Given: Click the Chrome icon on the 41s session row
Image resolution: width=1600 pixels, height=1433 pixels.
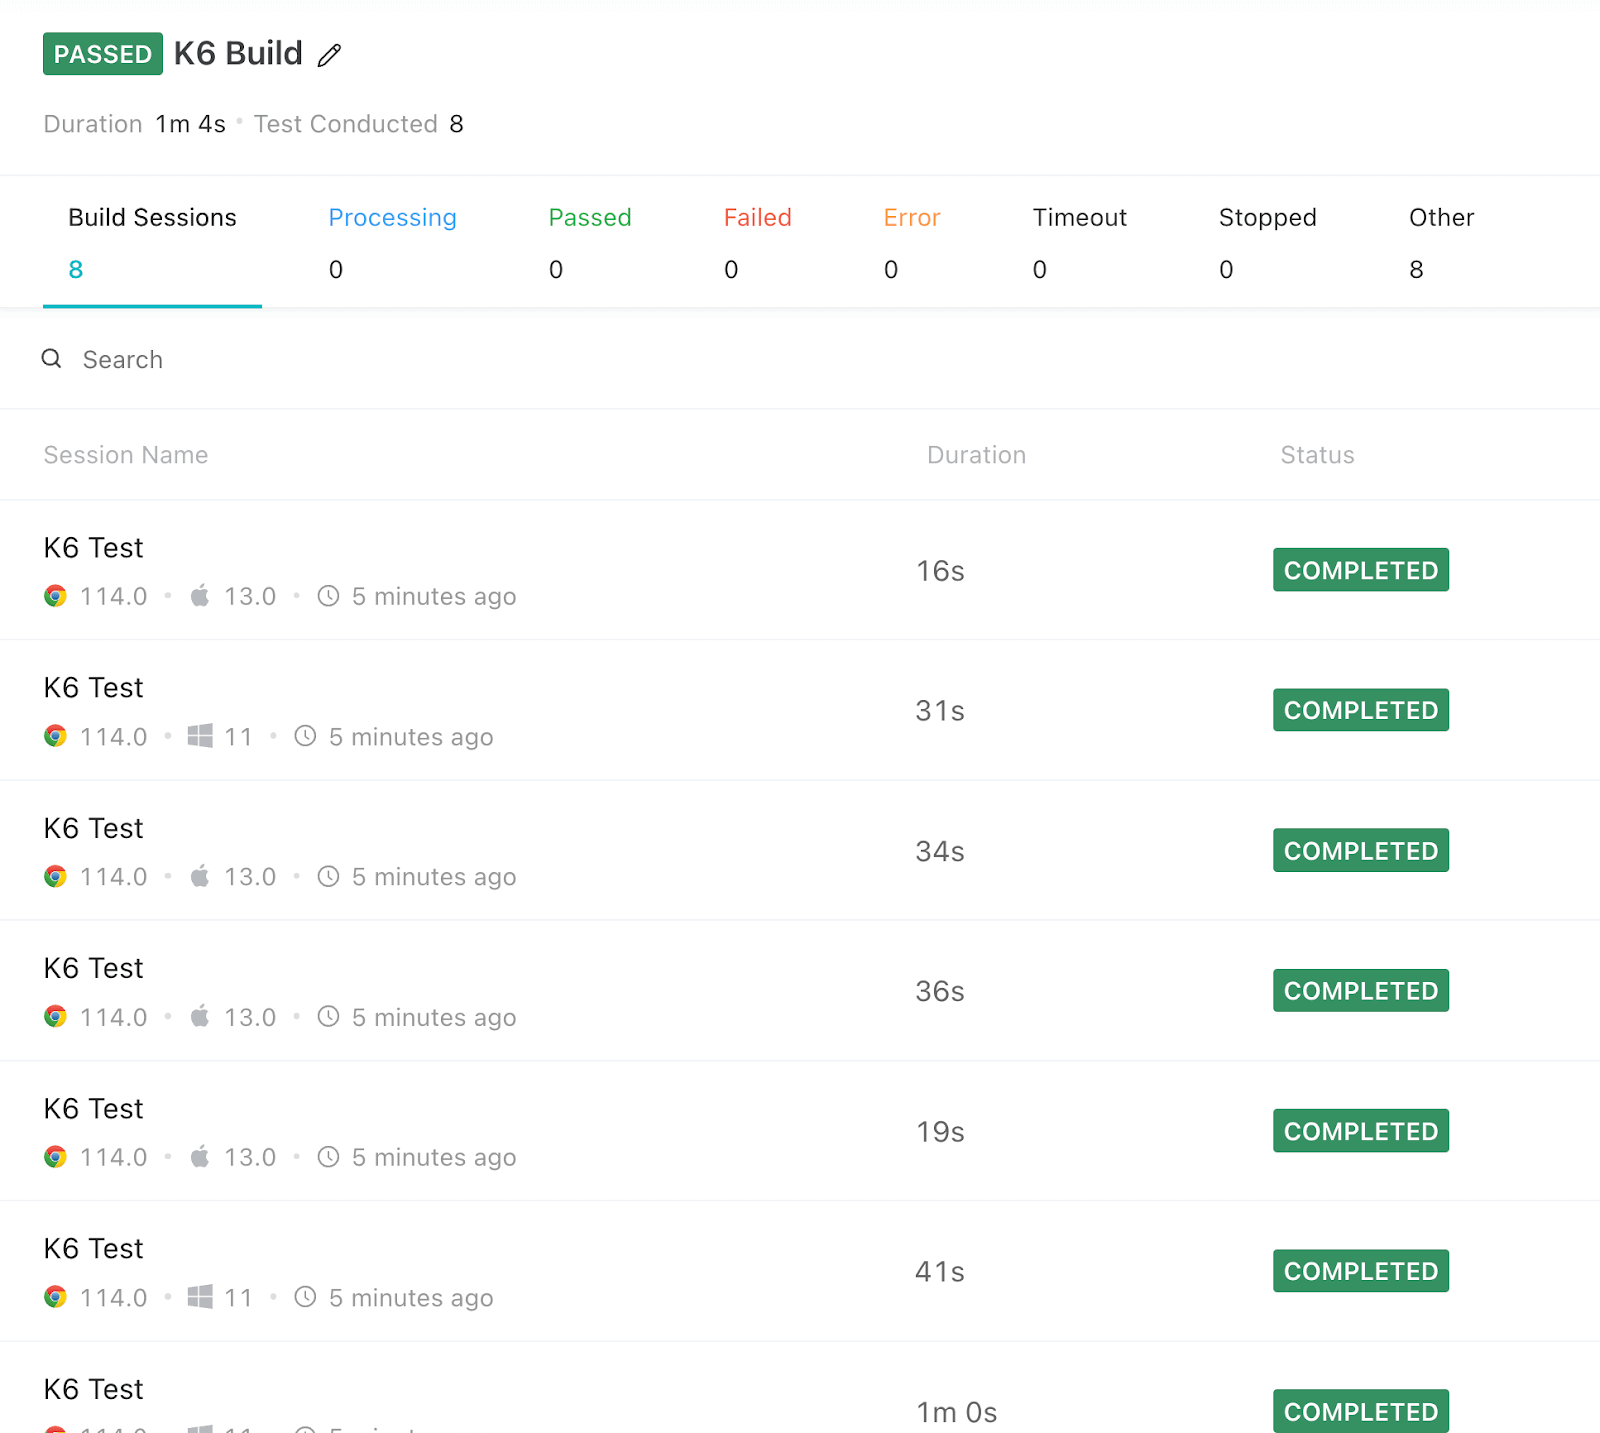Looking at the screenshot, I should tap(56, 1297).
